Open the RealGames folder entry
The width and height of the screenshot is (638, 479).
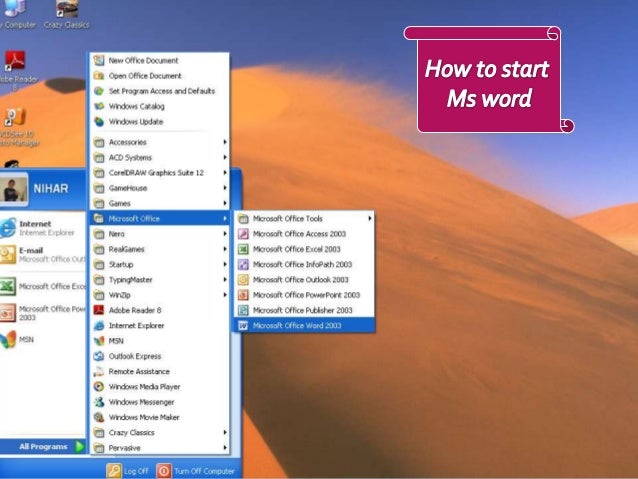tap(160, 249)
